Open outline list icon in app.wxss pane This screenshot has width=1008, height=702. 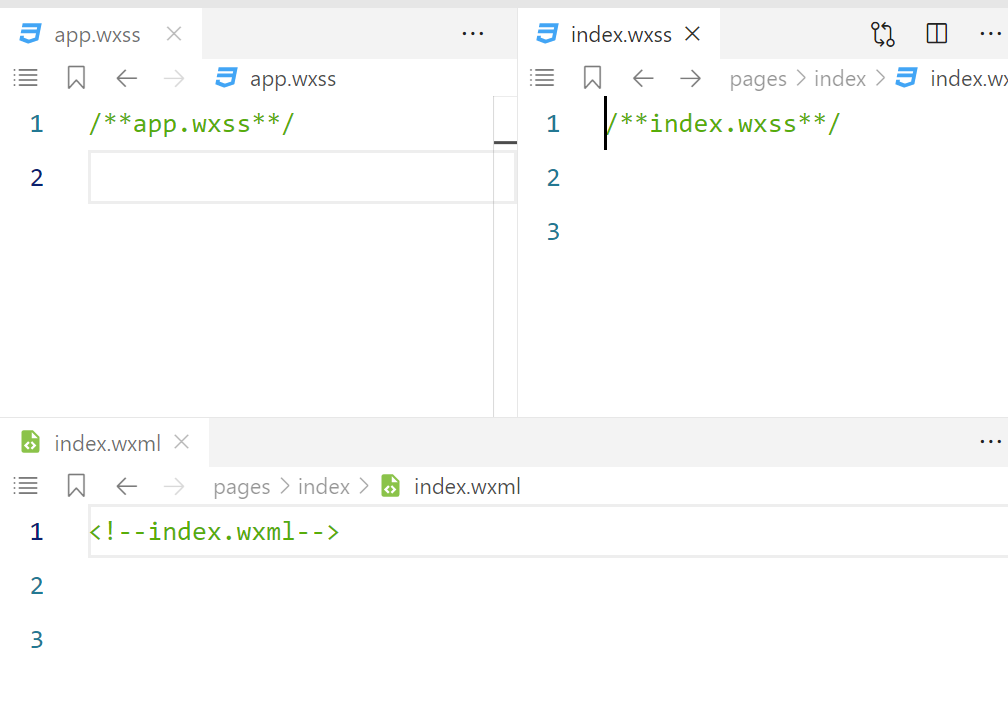pyautogui.click(x=26, y=78)
